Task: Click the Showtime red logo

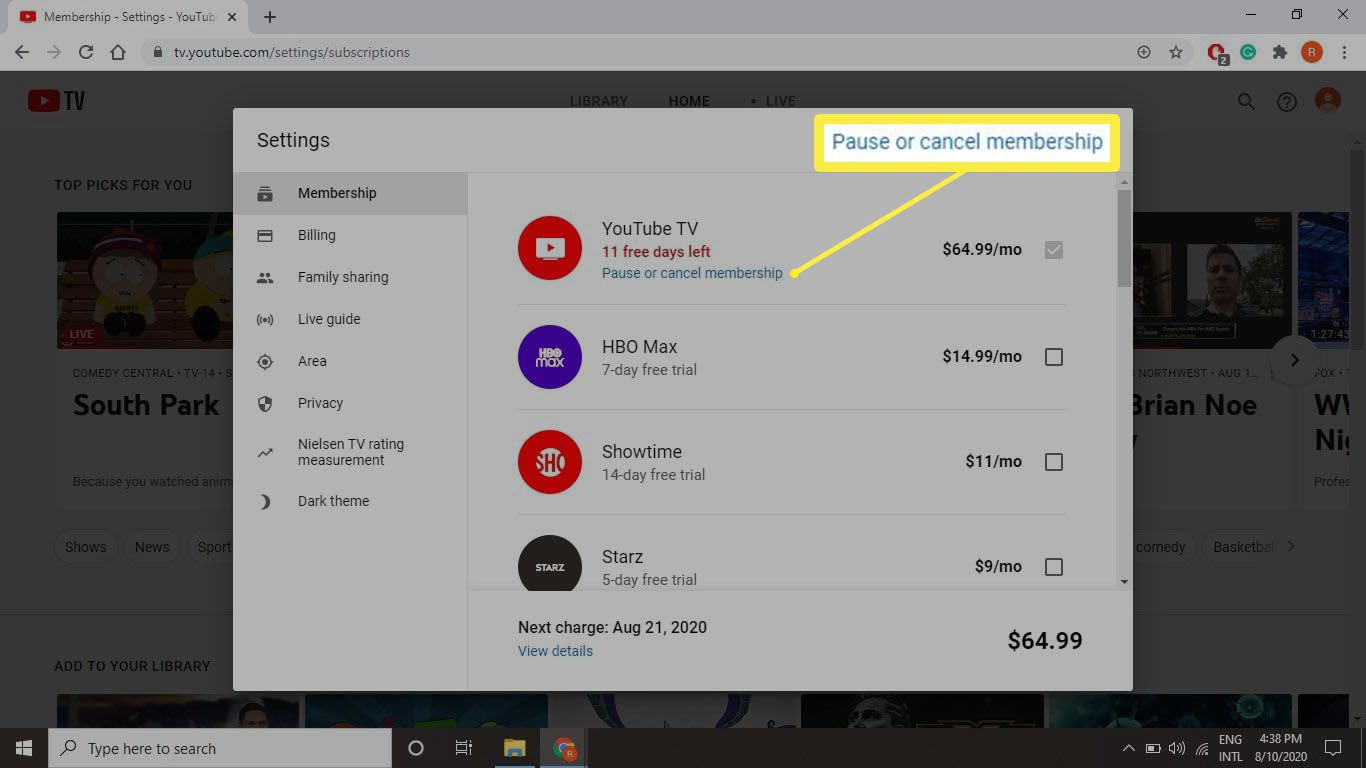Action: point(550,462)
